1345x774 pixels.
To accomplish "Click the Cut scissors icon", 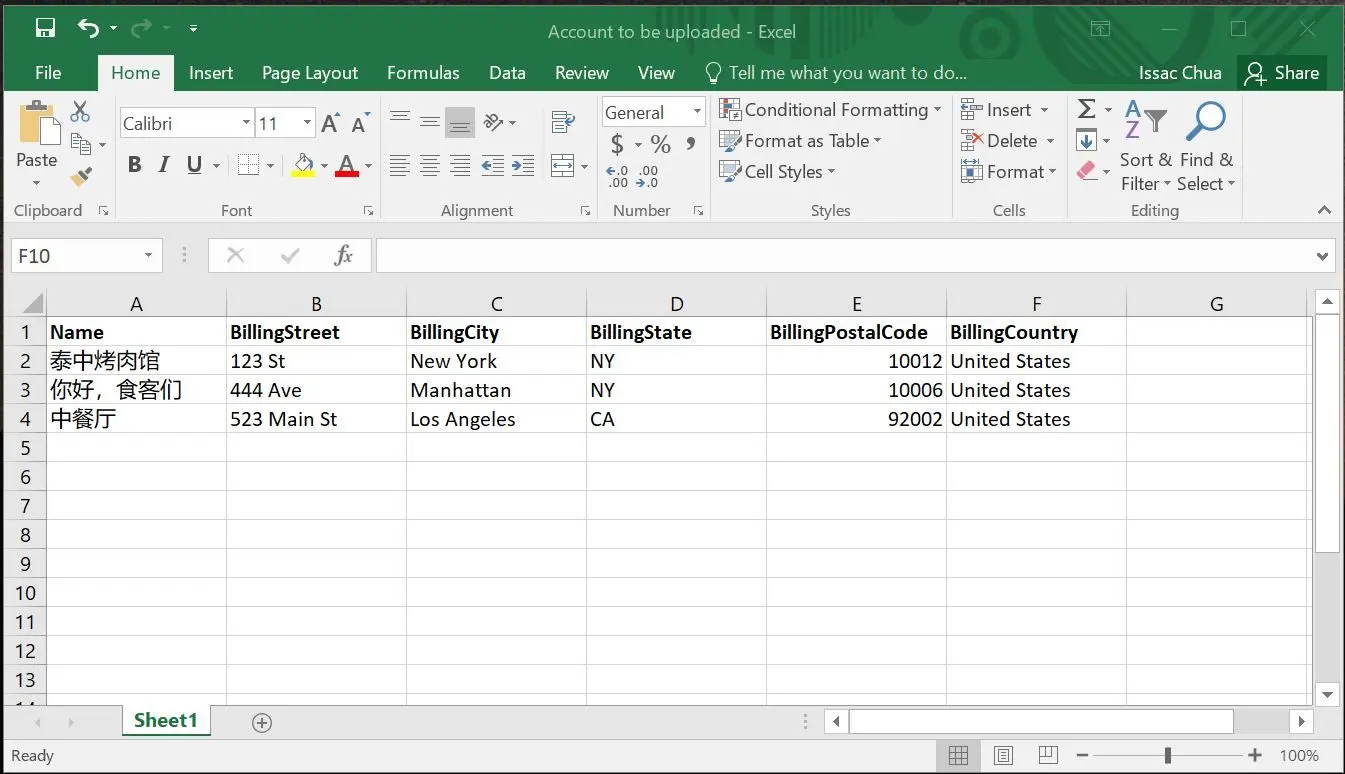I will click(80, 111).
